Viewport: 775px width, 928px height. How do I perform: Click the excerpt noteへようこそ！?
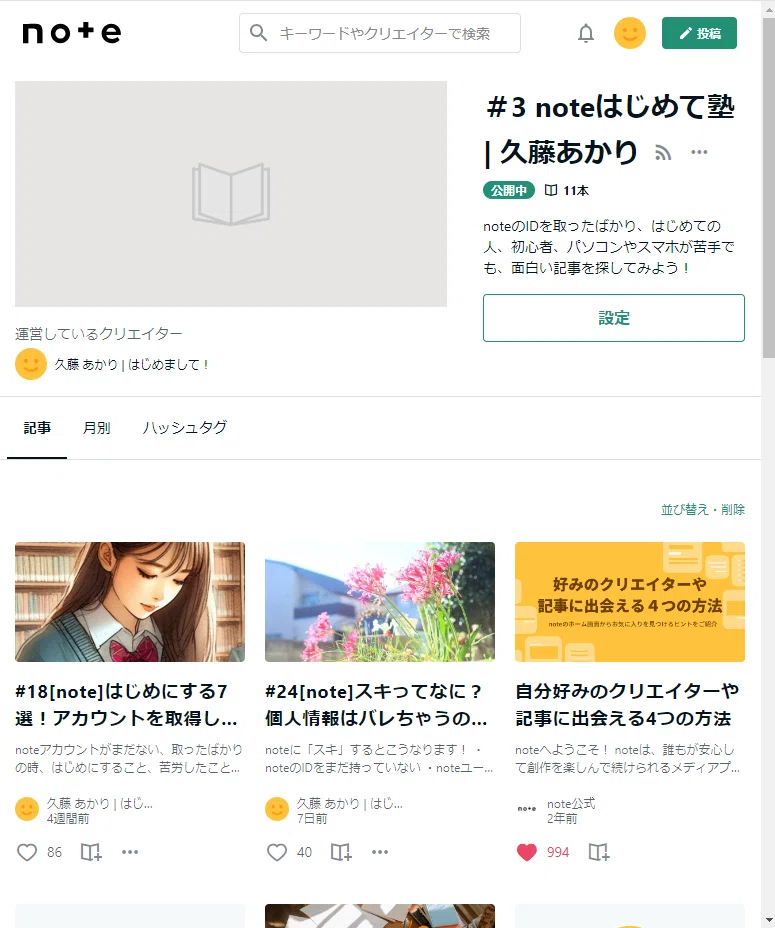coord(628,759)
